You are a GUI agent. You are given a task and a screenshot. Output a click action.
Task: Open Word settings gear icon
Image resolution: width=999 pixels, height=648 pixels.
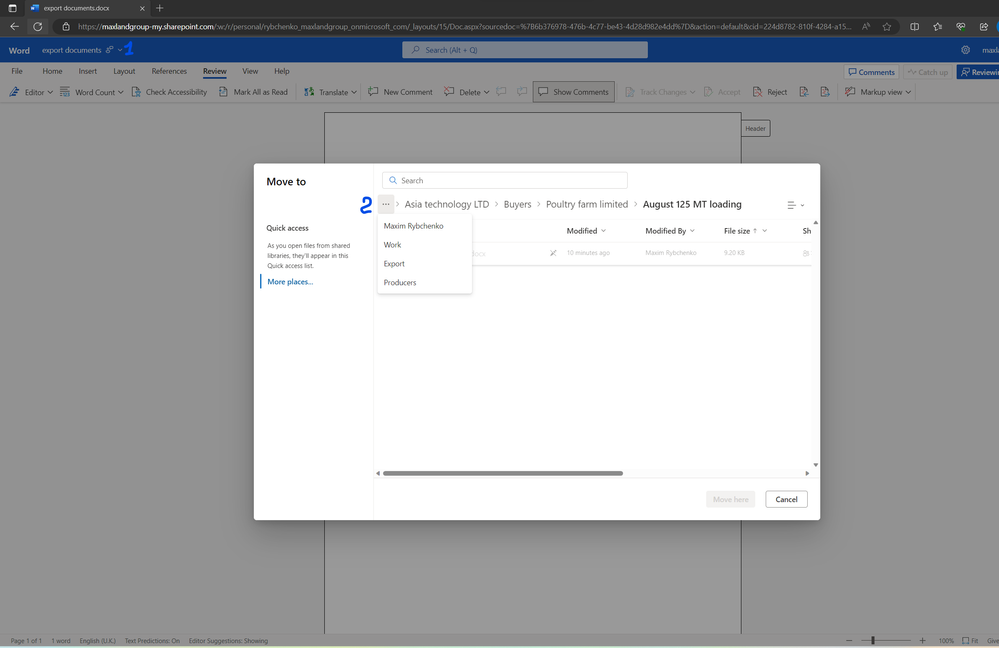965,50
